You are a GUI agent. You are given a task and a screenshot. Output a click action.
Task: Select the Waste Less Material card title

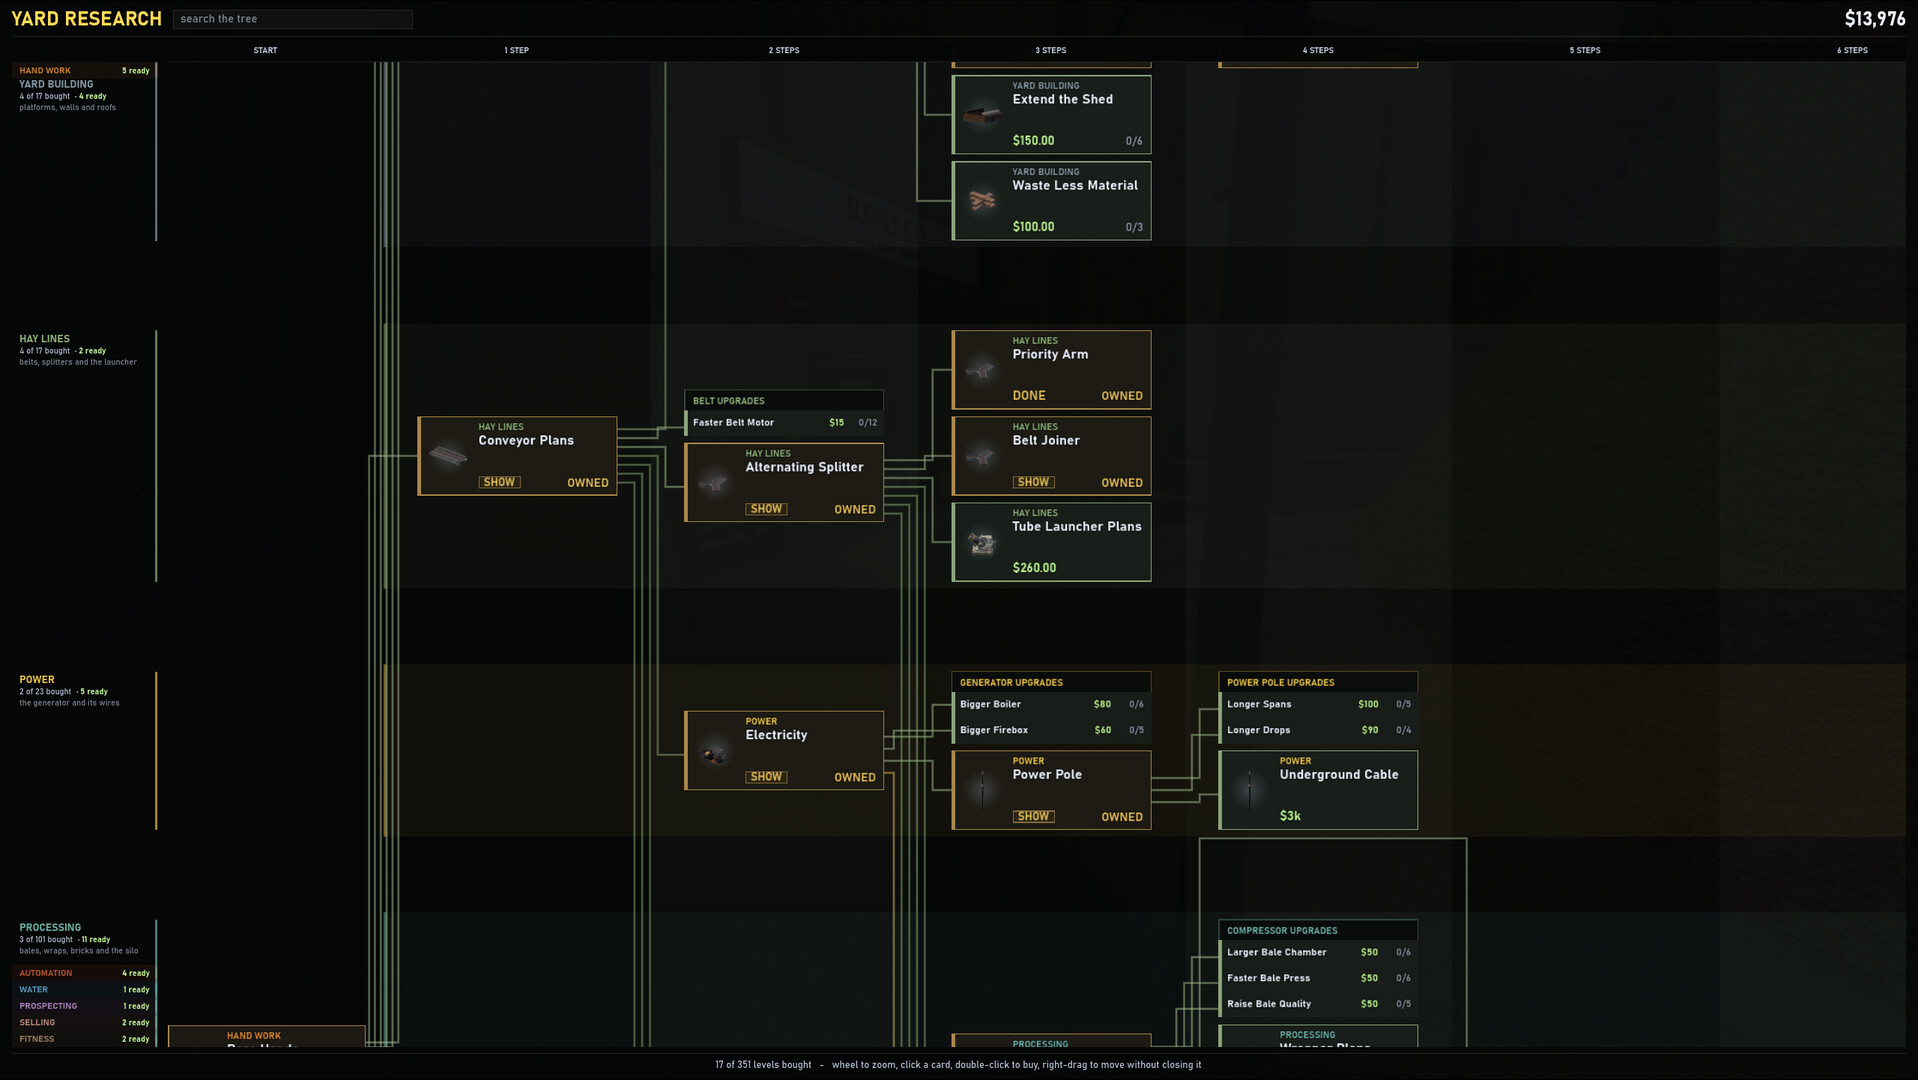1075,185
